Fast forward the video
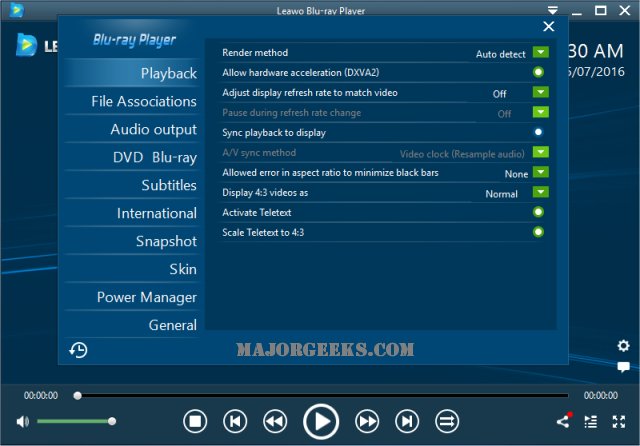This screenshot has width=640, height=446. click(367, 421)
